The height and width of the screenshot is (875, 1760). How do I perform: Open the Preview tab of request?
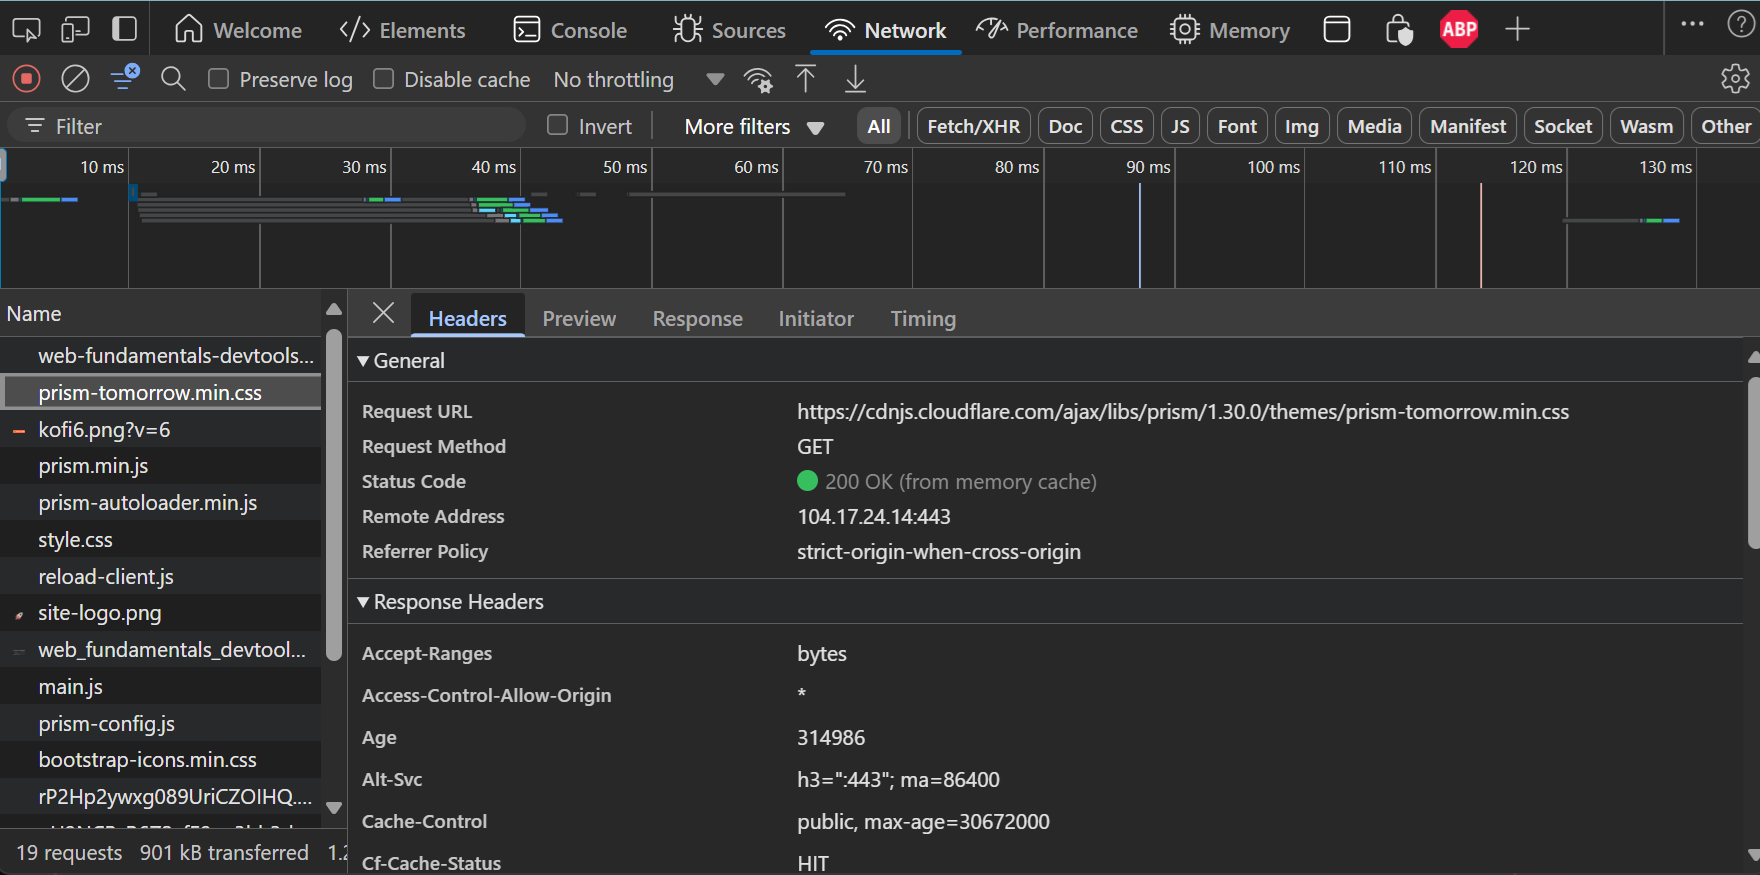579,318
